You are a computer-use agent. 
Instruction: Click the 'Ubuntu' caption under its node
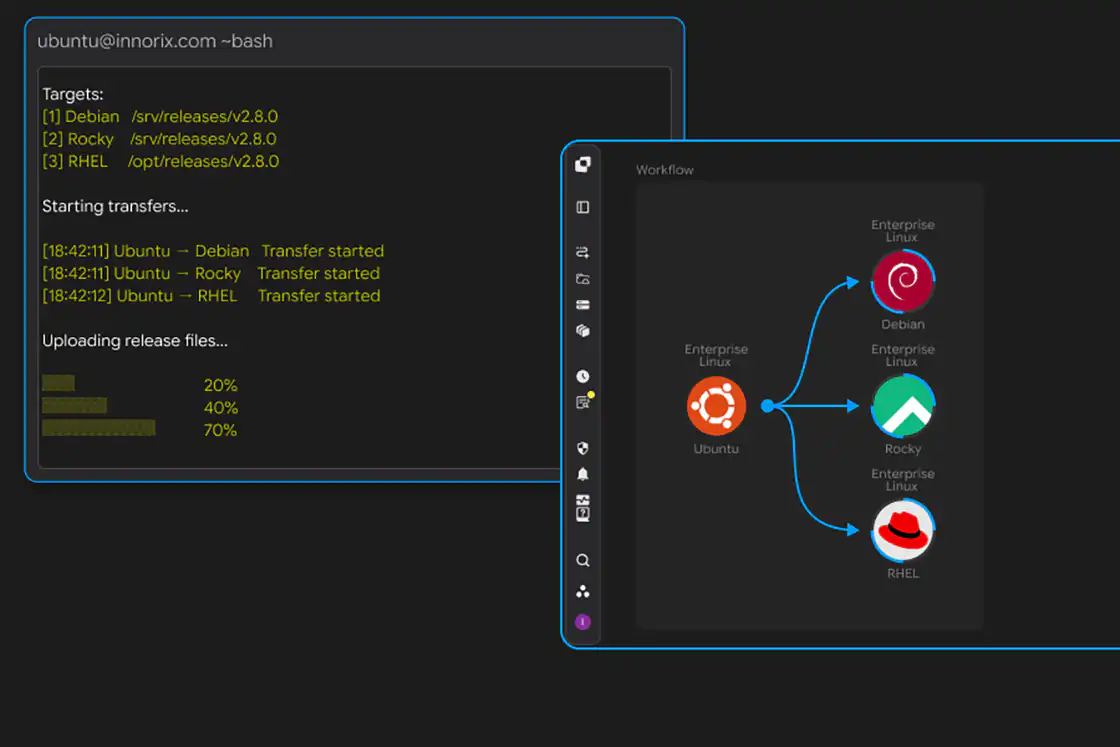[716, 449]
